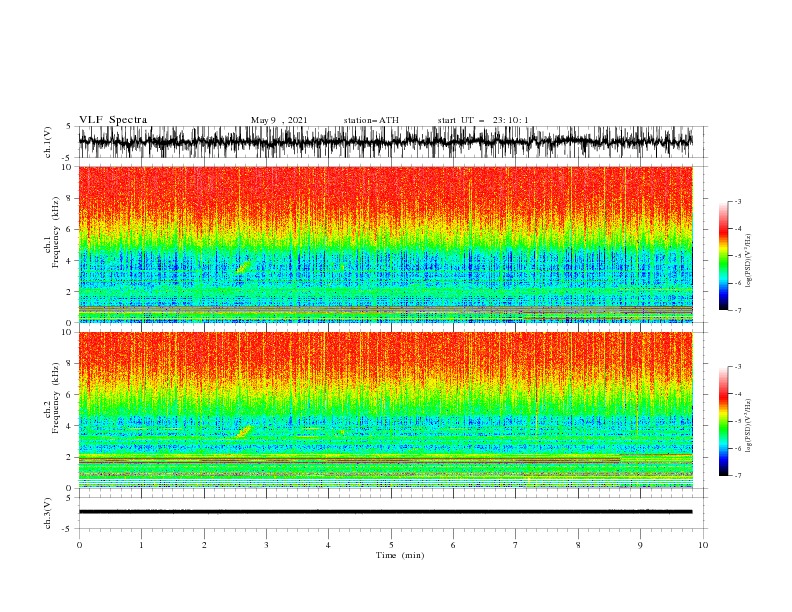The image size is (792, 612).
Task: Click the ch.2 Frequency (kHz) axis label
Action: [x=52, y=398]
